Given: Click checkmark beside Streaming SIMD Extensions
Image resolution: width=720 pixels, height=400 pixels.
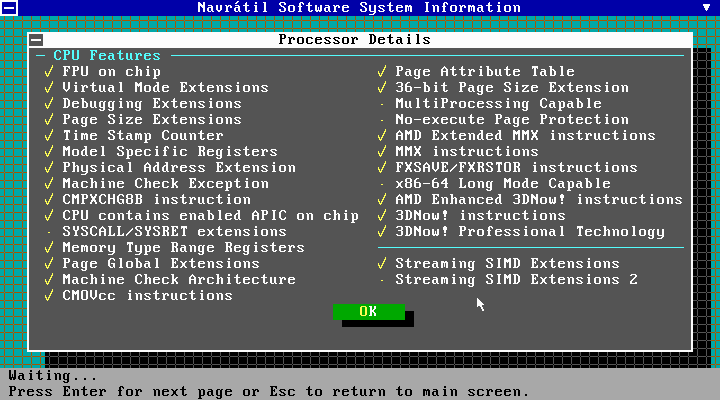Looking at the screenshot, I should tap(382, 264).
